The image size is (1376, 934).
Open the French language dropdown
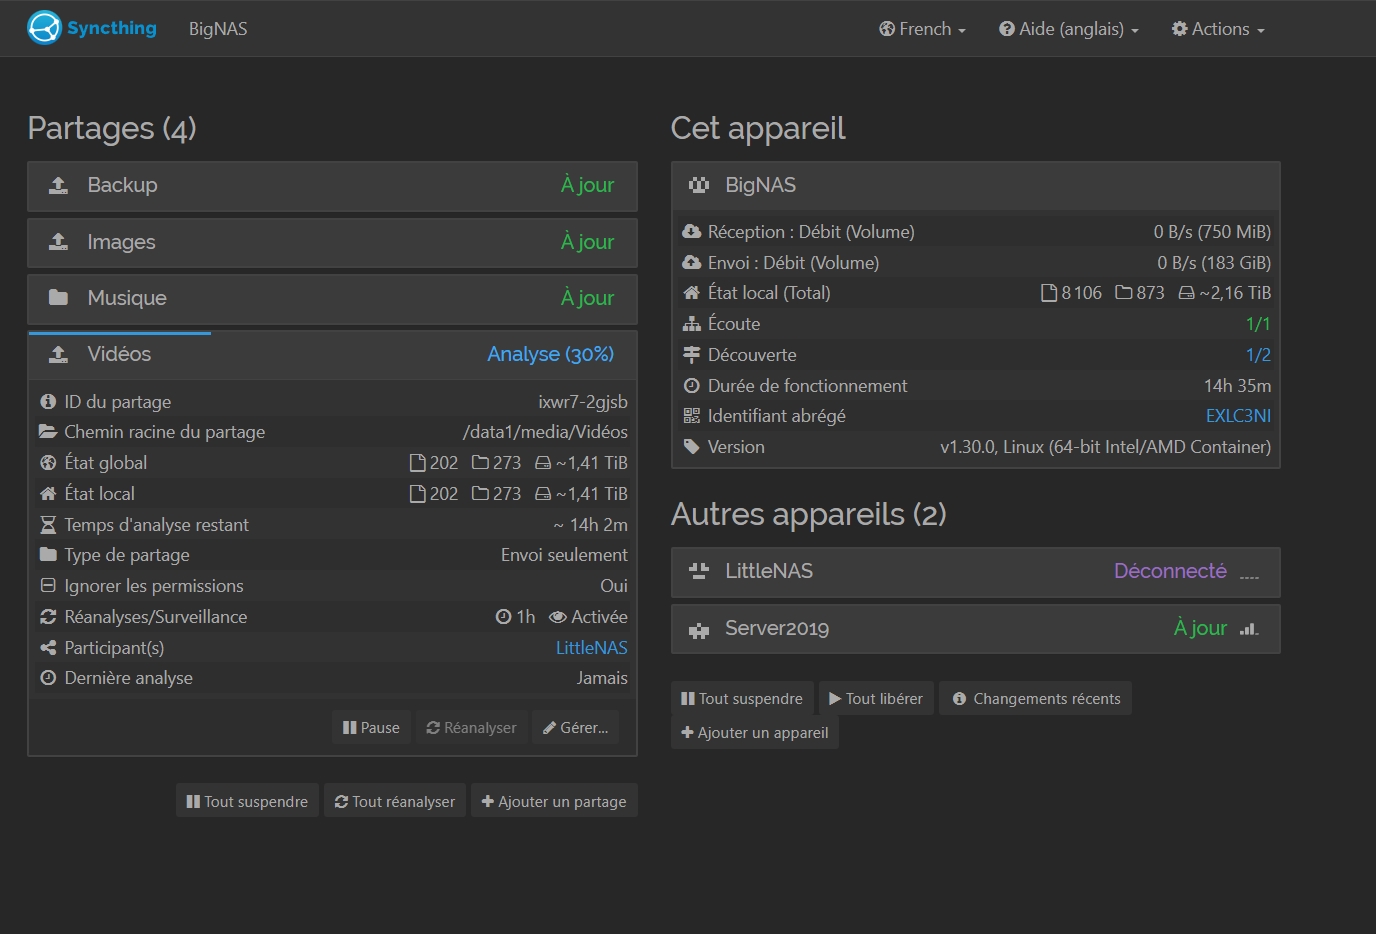click(922, 29)
